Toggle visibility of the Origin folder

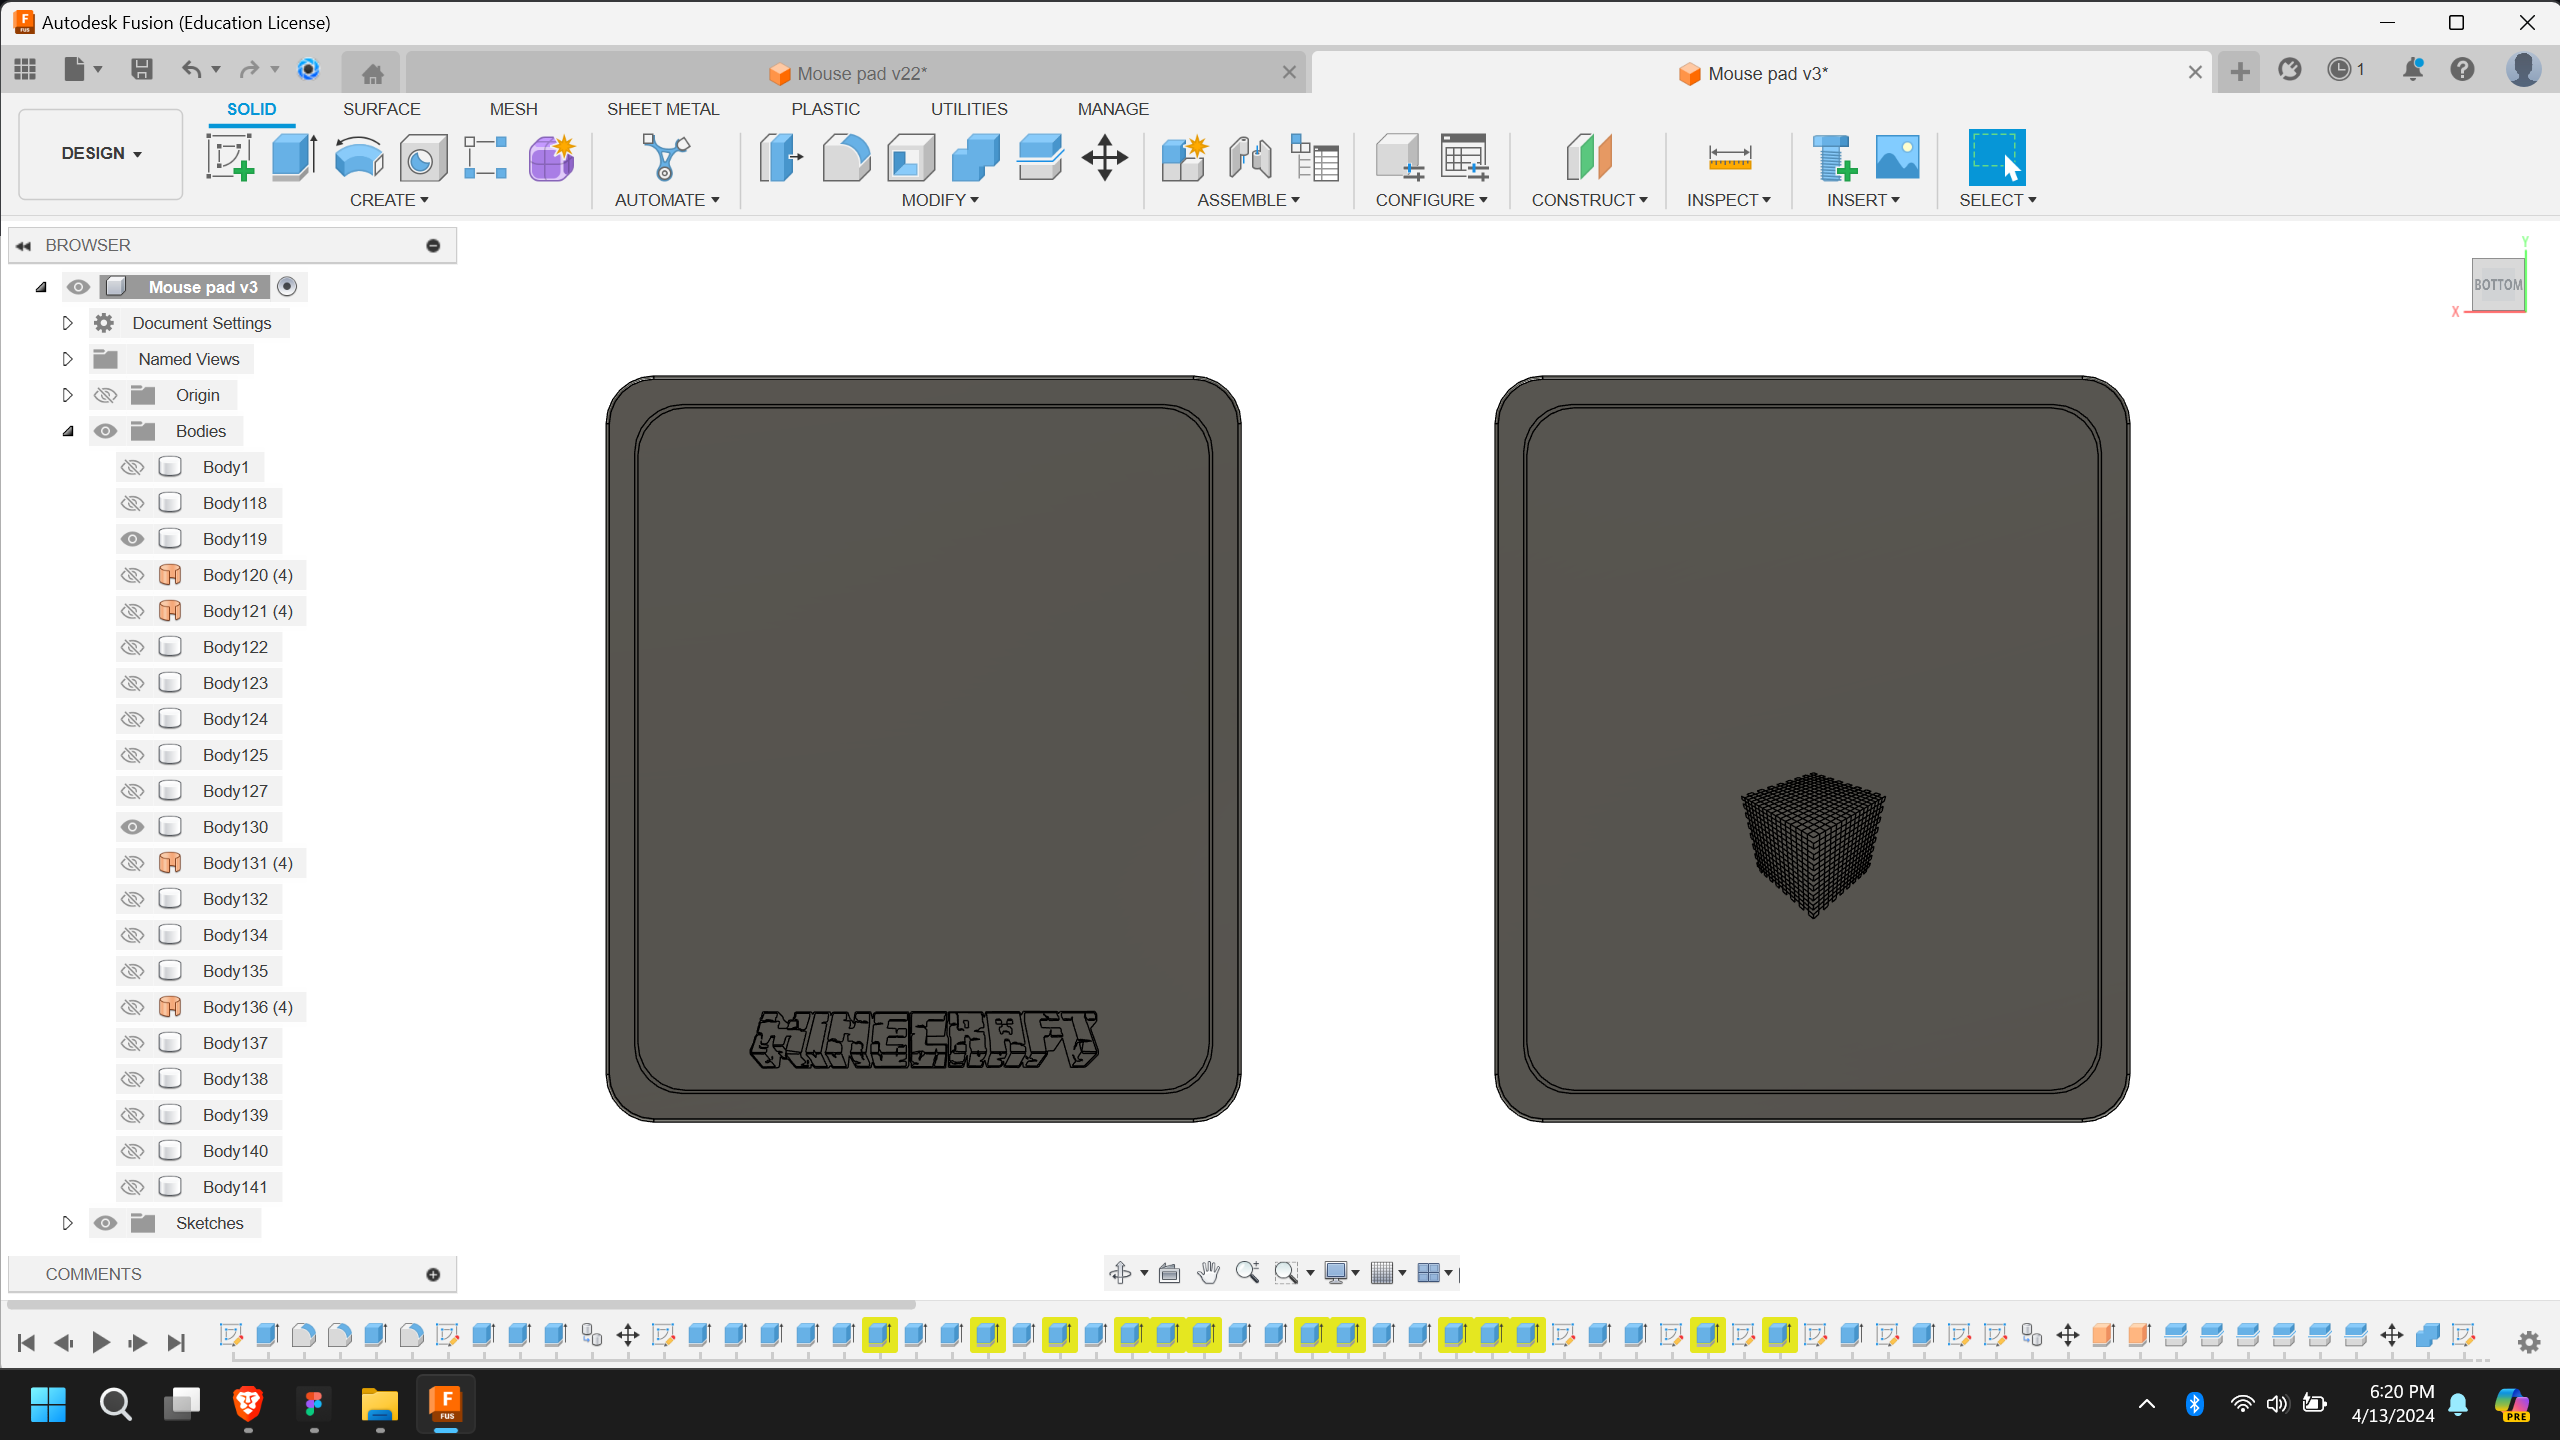105,395
